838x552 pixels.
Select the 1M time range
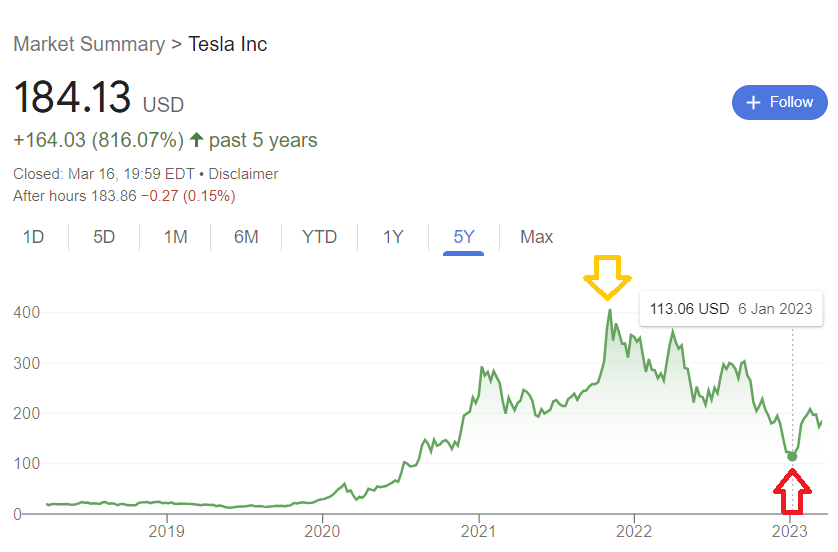tap(176, 237)
